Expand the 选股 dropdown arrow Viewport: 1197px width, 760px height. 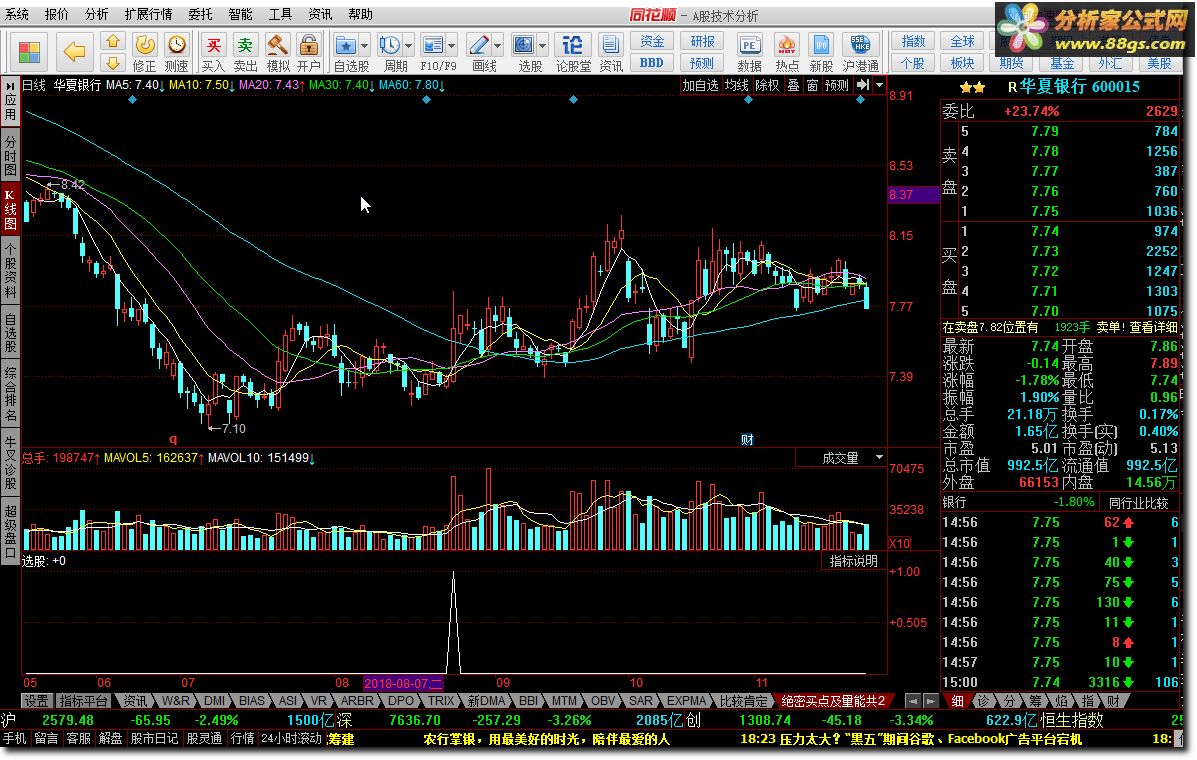point(542,46)
